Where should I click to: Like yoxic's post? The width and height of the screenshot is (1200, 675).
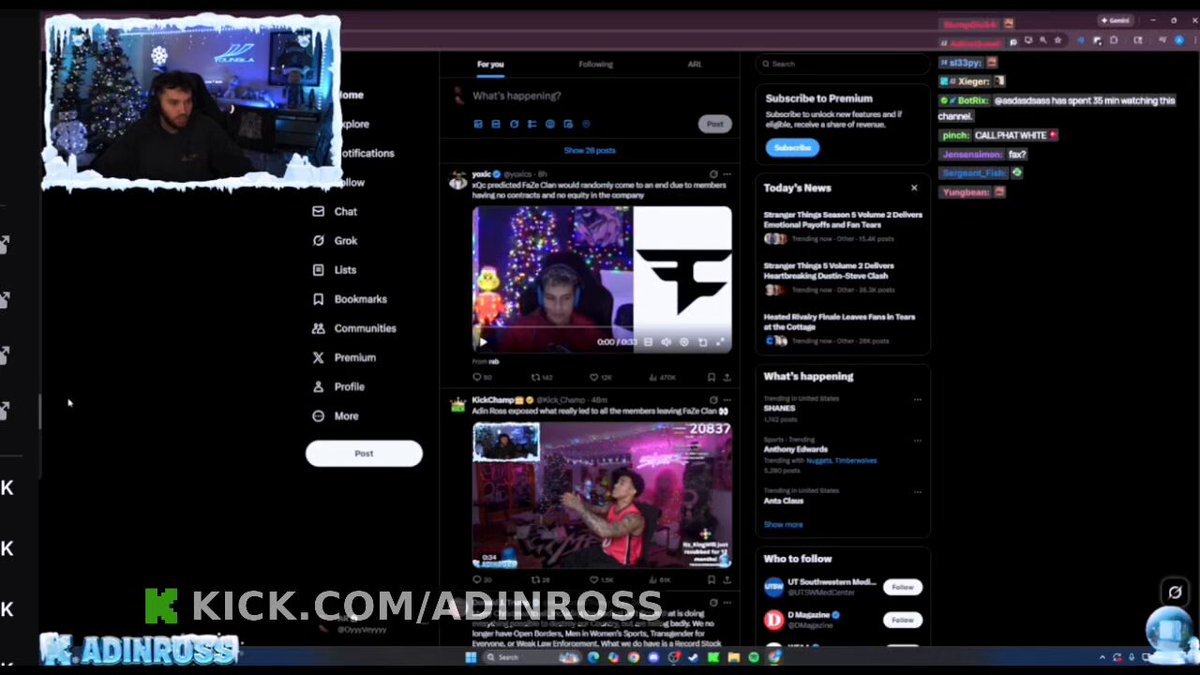(x=600, y=378)
